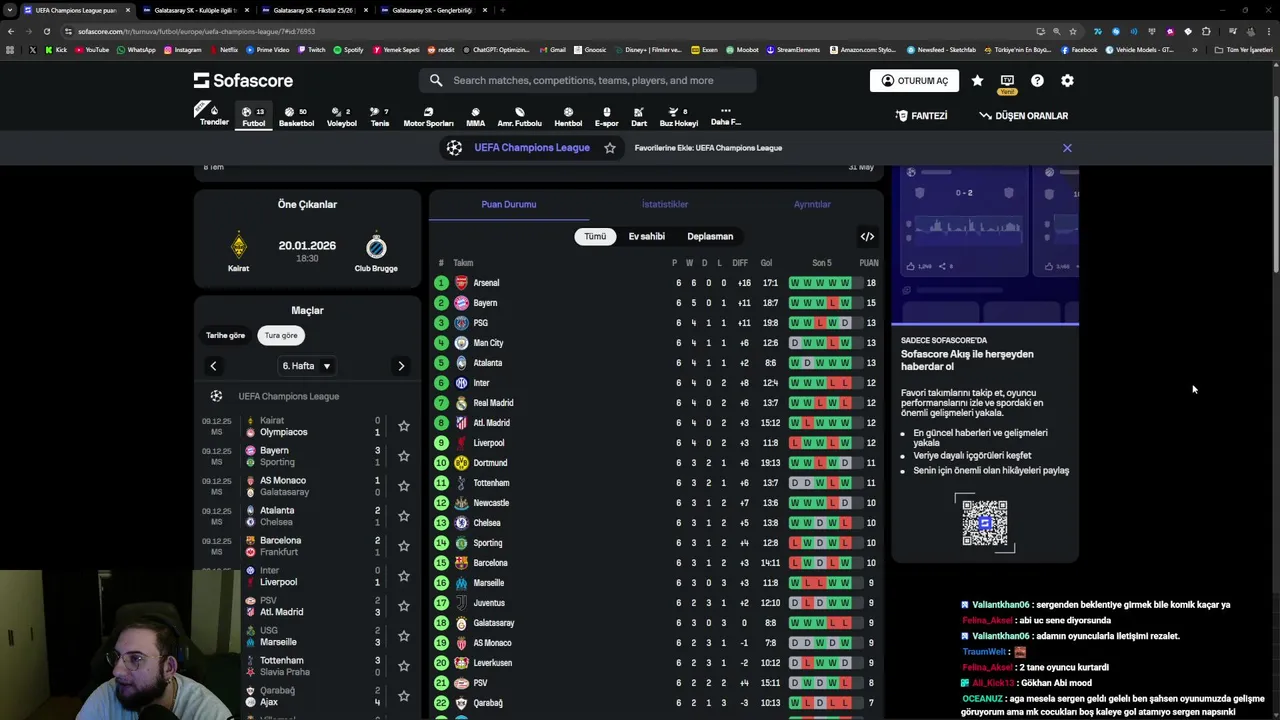
Task: Open the Trendler section icon
Action: tap(214, 114)
